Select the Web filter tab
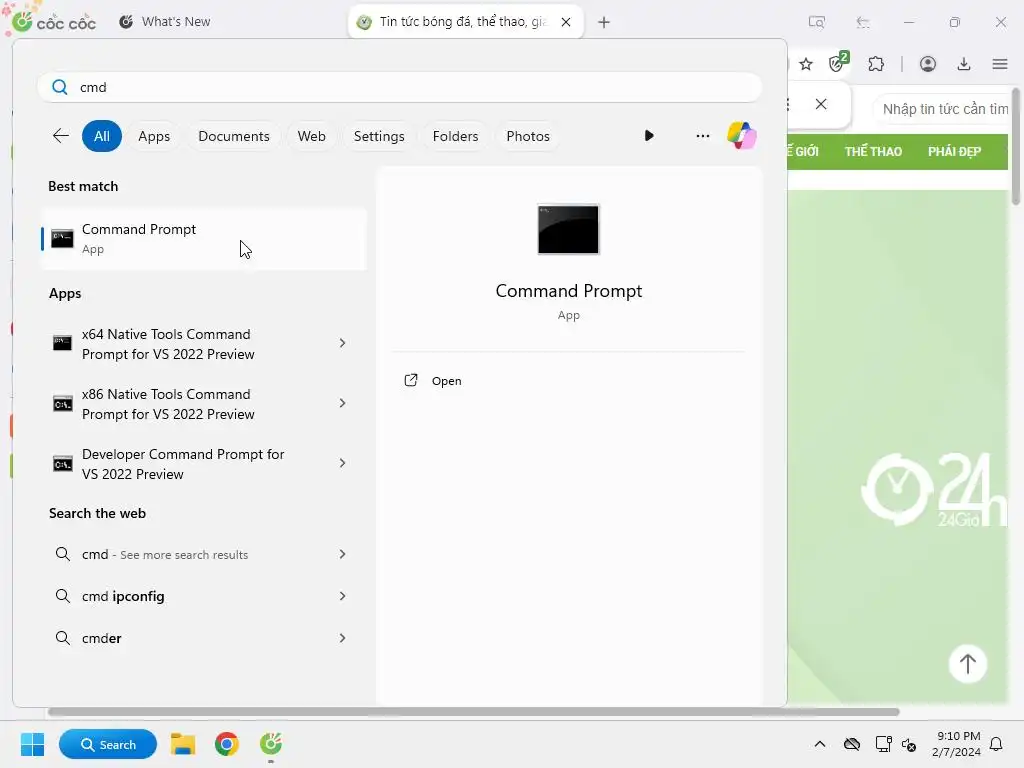 tap(312, 136)
